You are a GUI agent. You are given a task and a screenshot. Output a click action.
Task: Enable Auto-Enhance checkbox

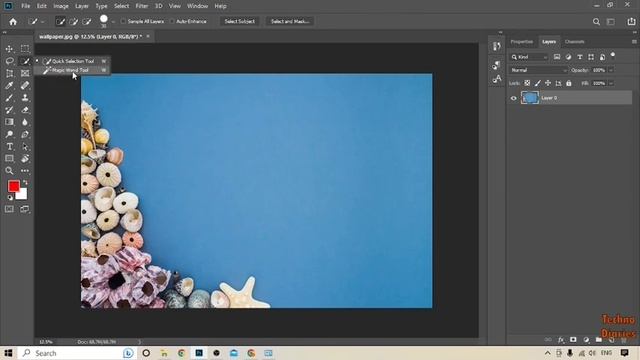coord(172,21)
